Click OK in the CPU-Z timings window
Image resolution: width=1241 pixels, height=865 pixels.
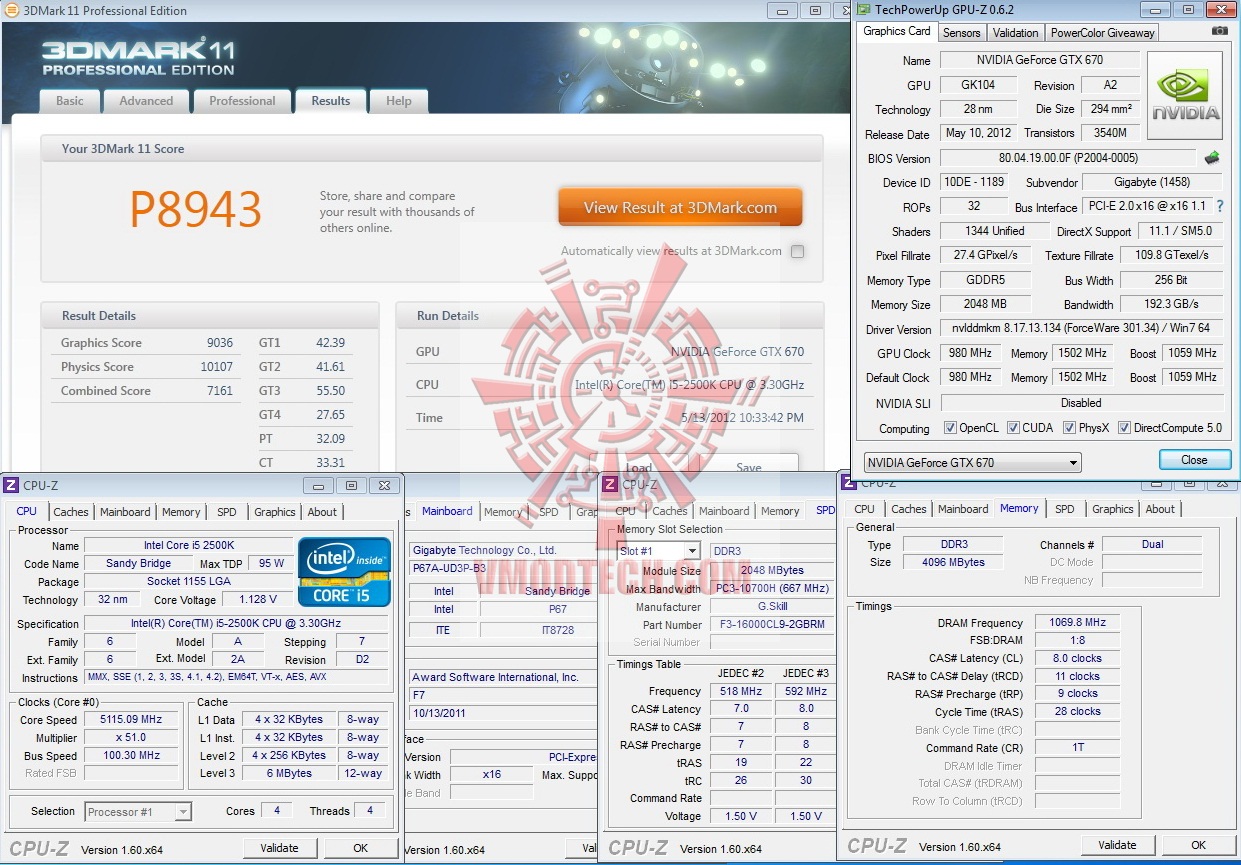coord(1198,845)
